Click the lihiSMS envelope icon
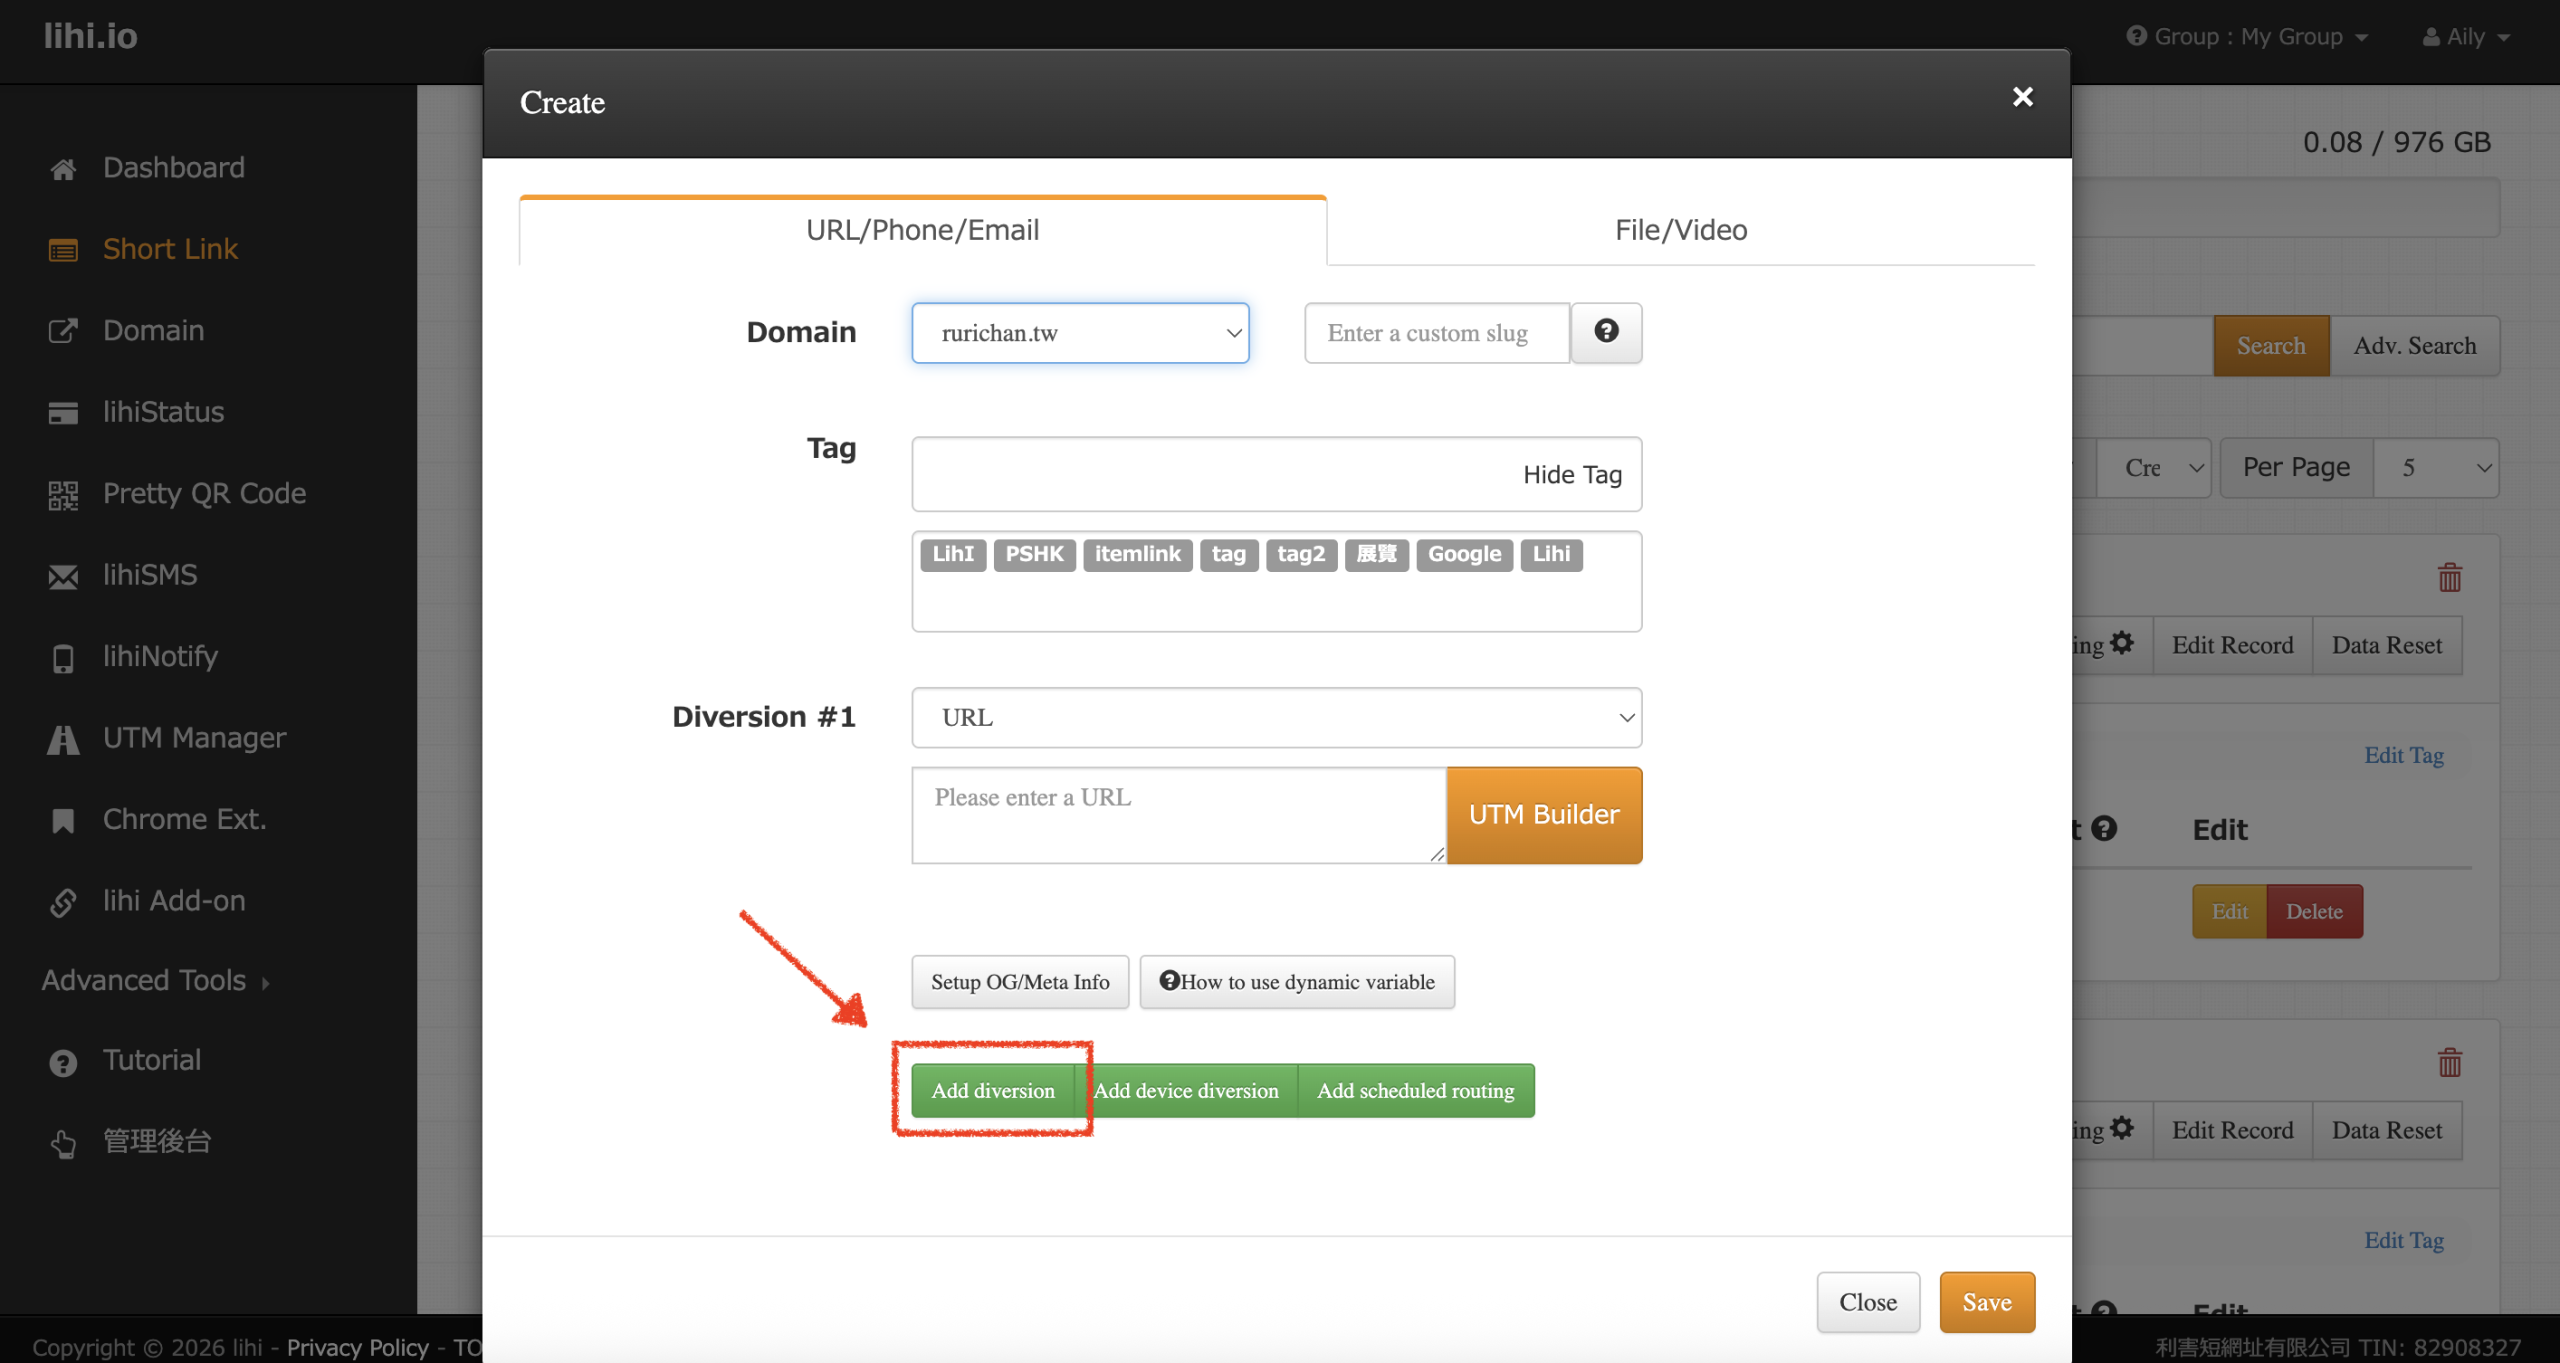The image size is (2560, 1363). (63, 576)
